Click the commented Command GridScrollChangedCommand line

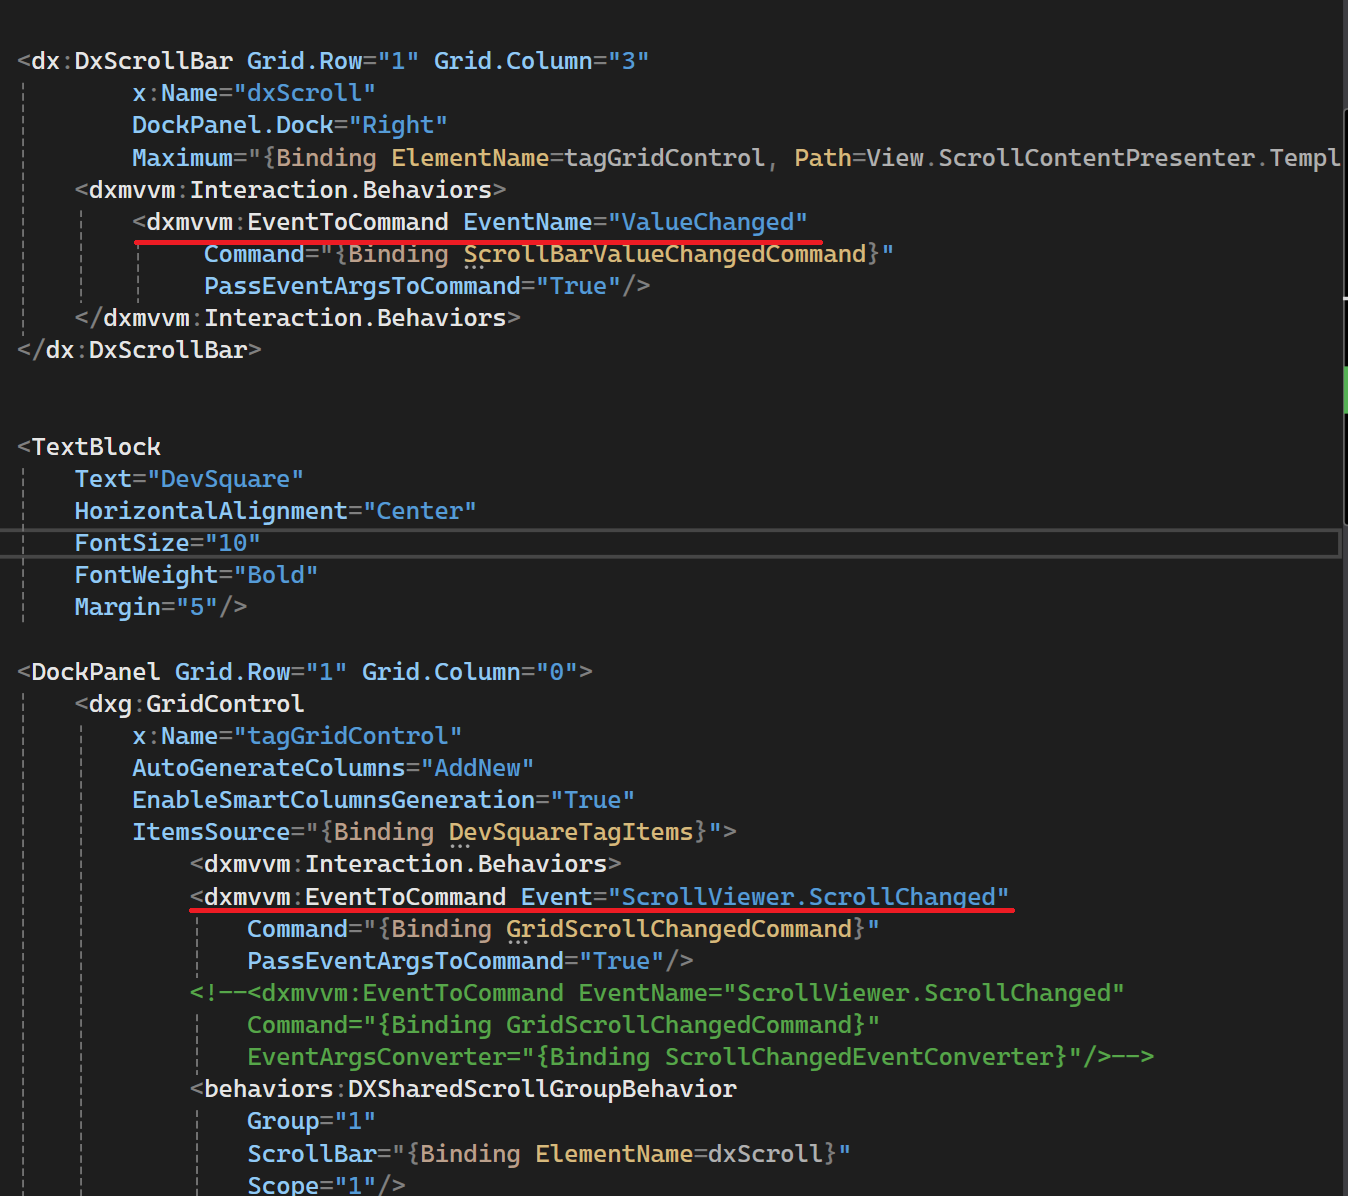563,1025
